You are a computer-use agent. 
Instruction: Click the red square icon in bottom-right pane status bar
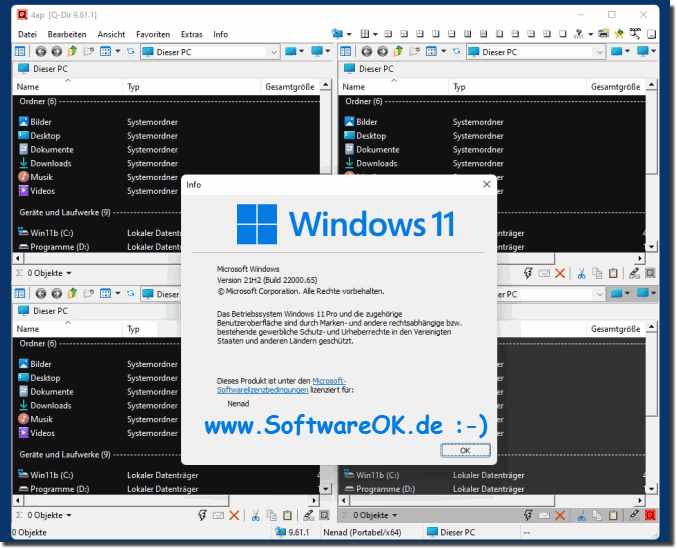point(650,515)
